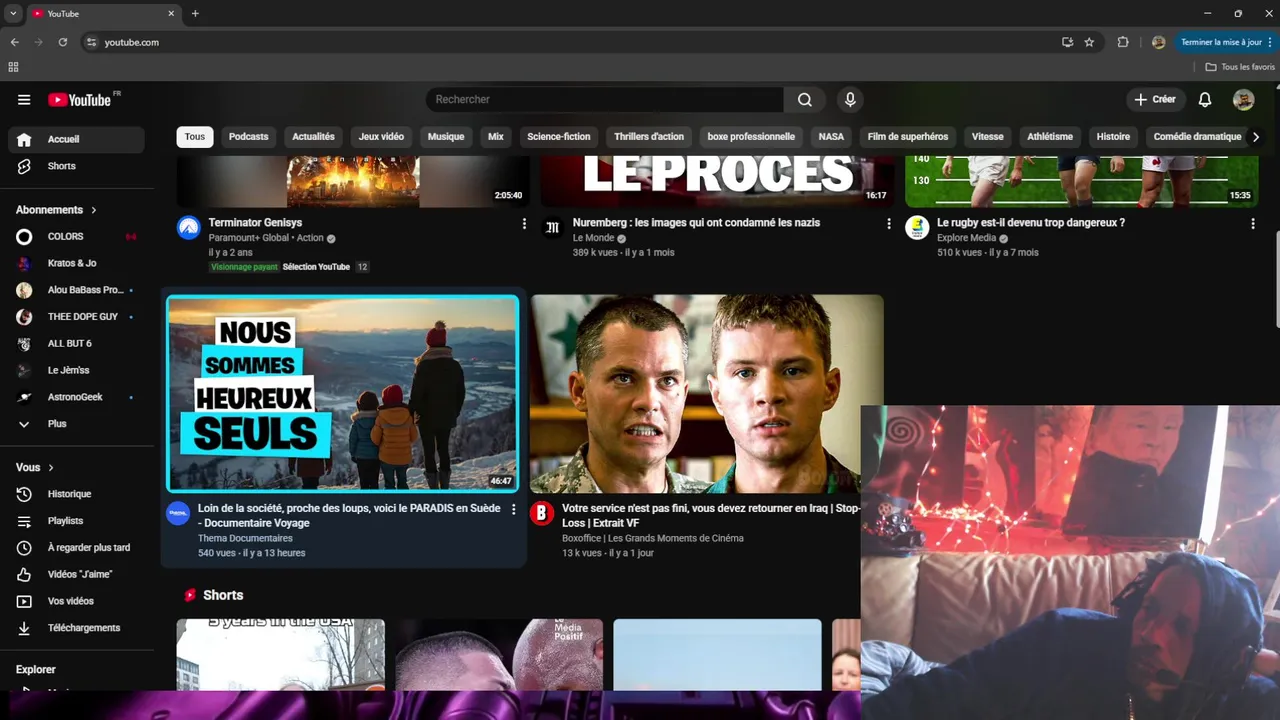Screen dimensions: 1280x720
Task: Reload the page in browser toolbar
Action: [x=63, y=42]
